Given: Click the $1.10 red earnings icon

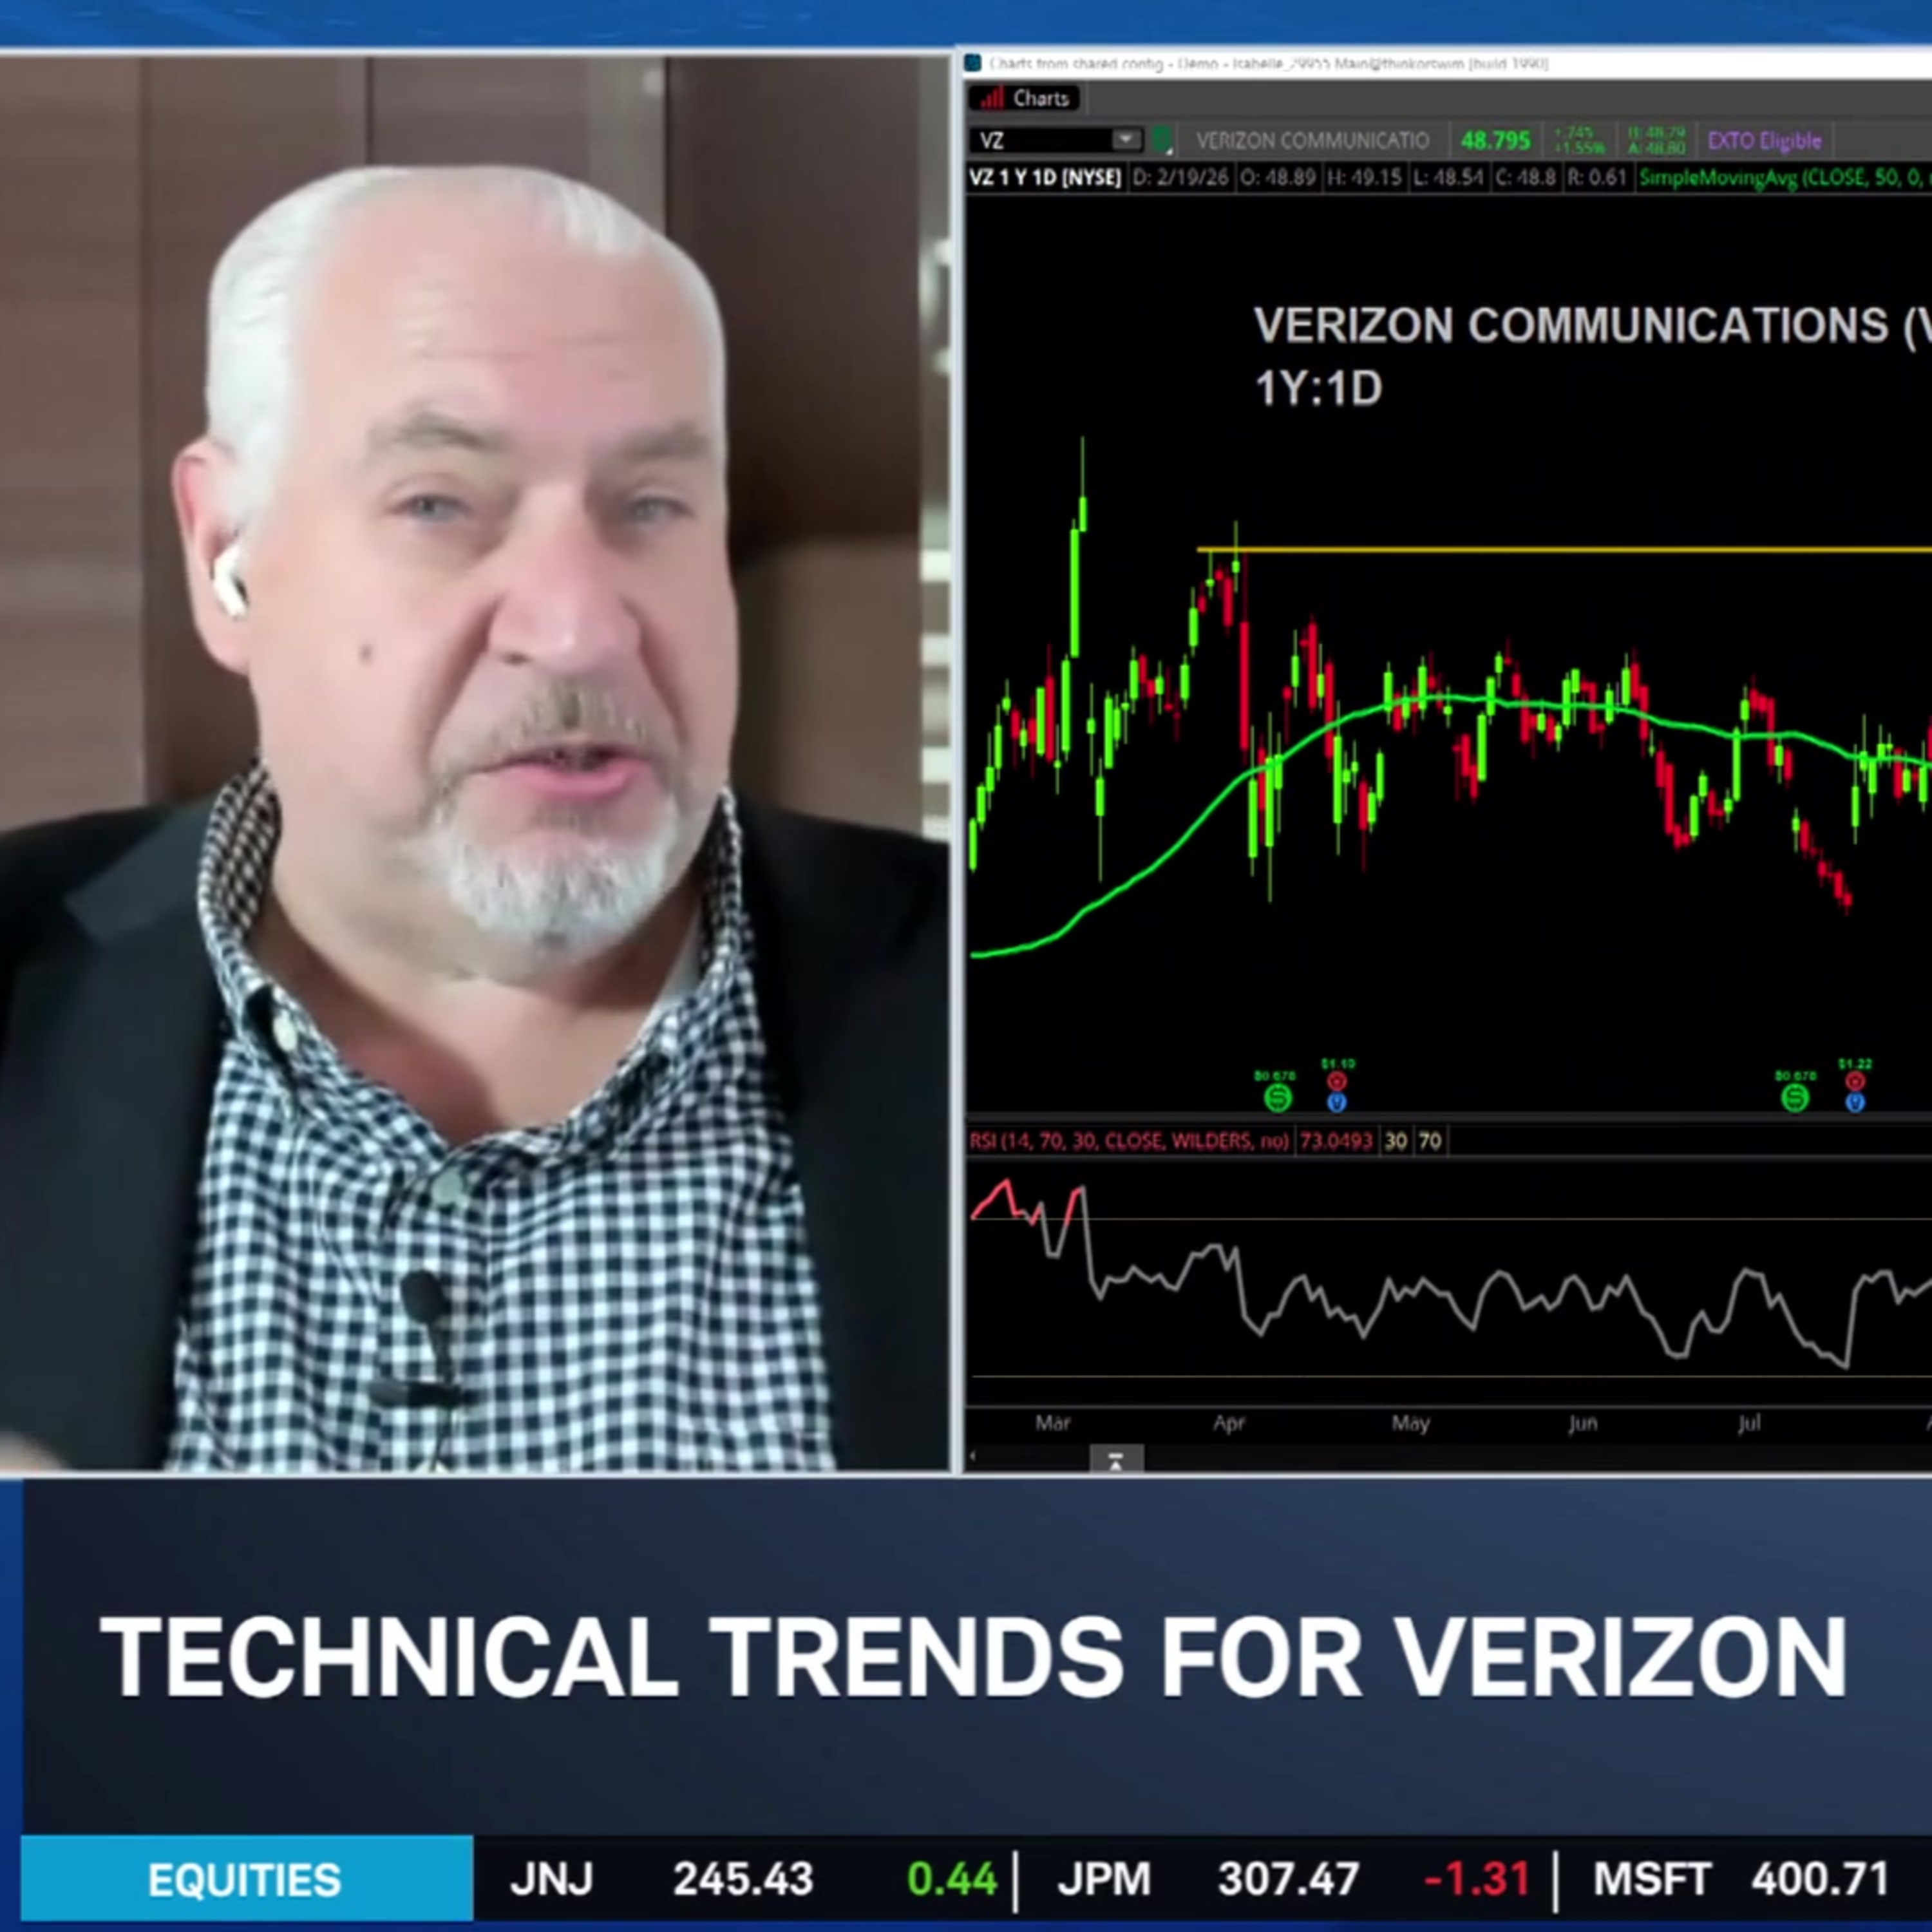Looking at the screenshot, I should [1337, 1081].
